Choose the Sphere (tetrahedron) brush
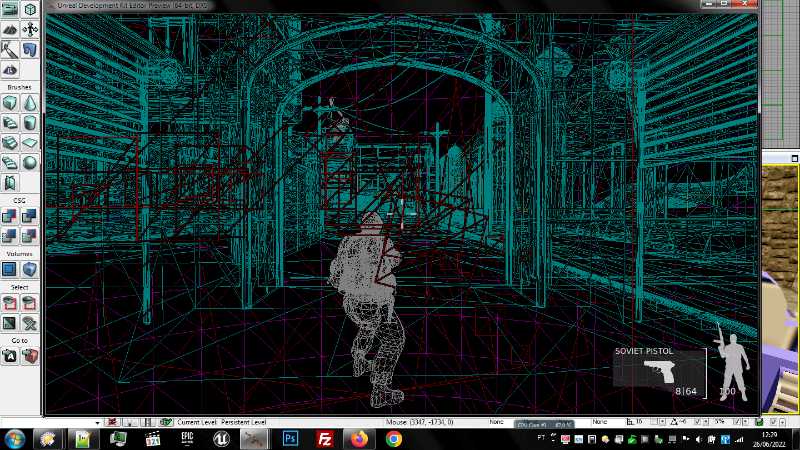Screen dimensions: 800x450 [x=30, y=163]
